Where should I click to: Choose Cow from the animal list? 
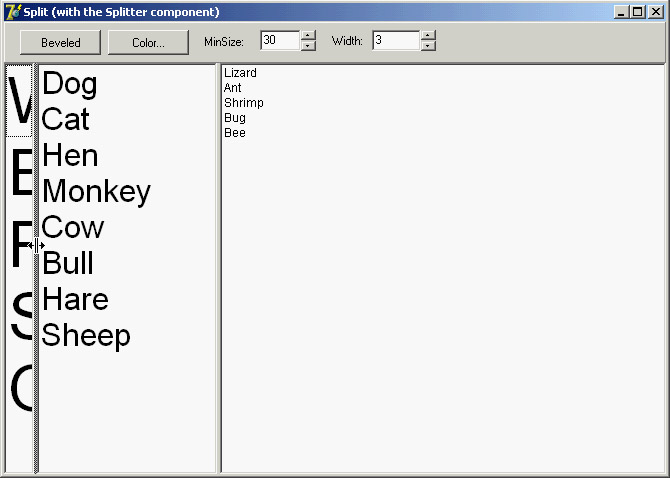pyautogui.click(x=73, y=227)
